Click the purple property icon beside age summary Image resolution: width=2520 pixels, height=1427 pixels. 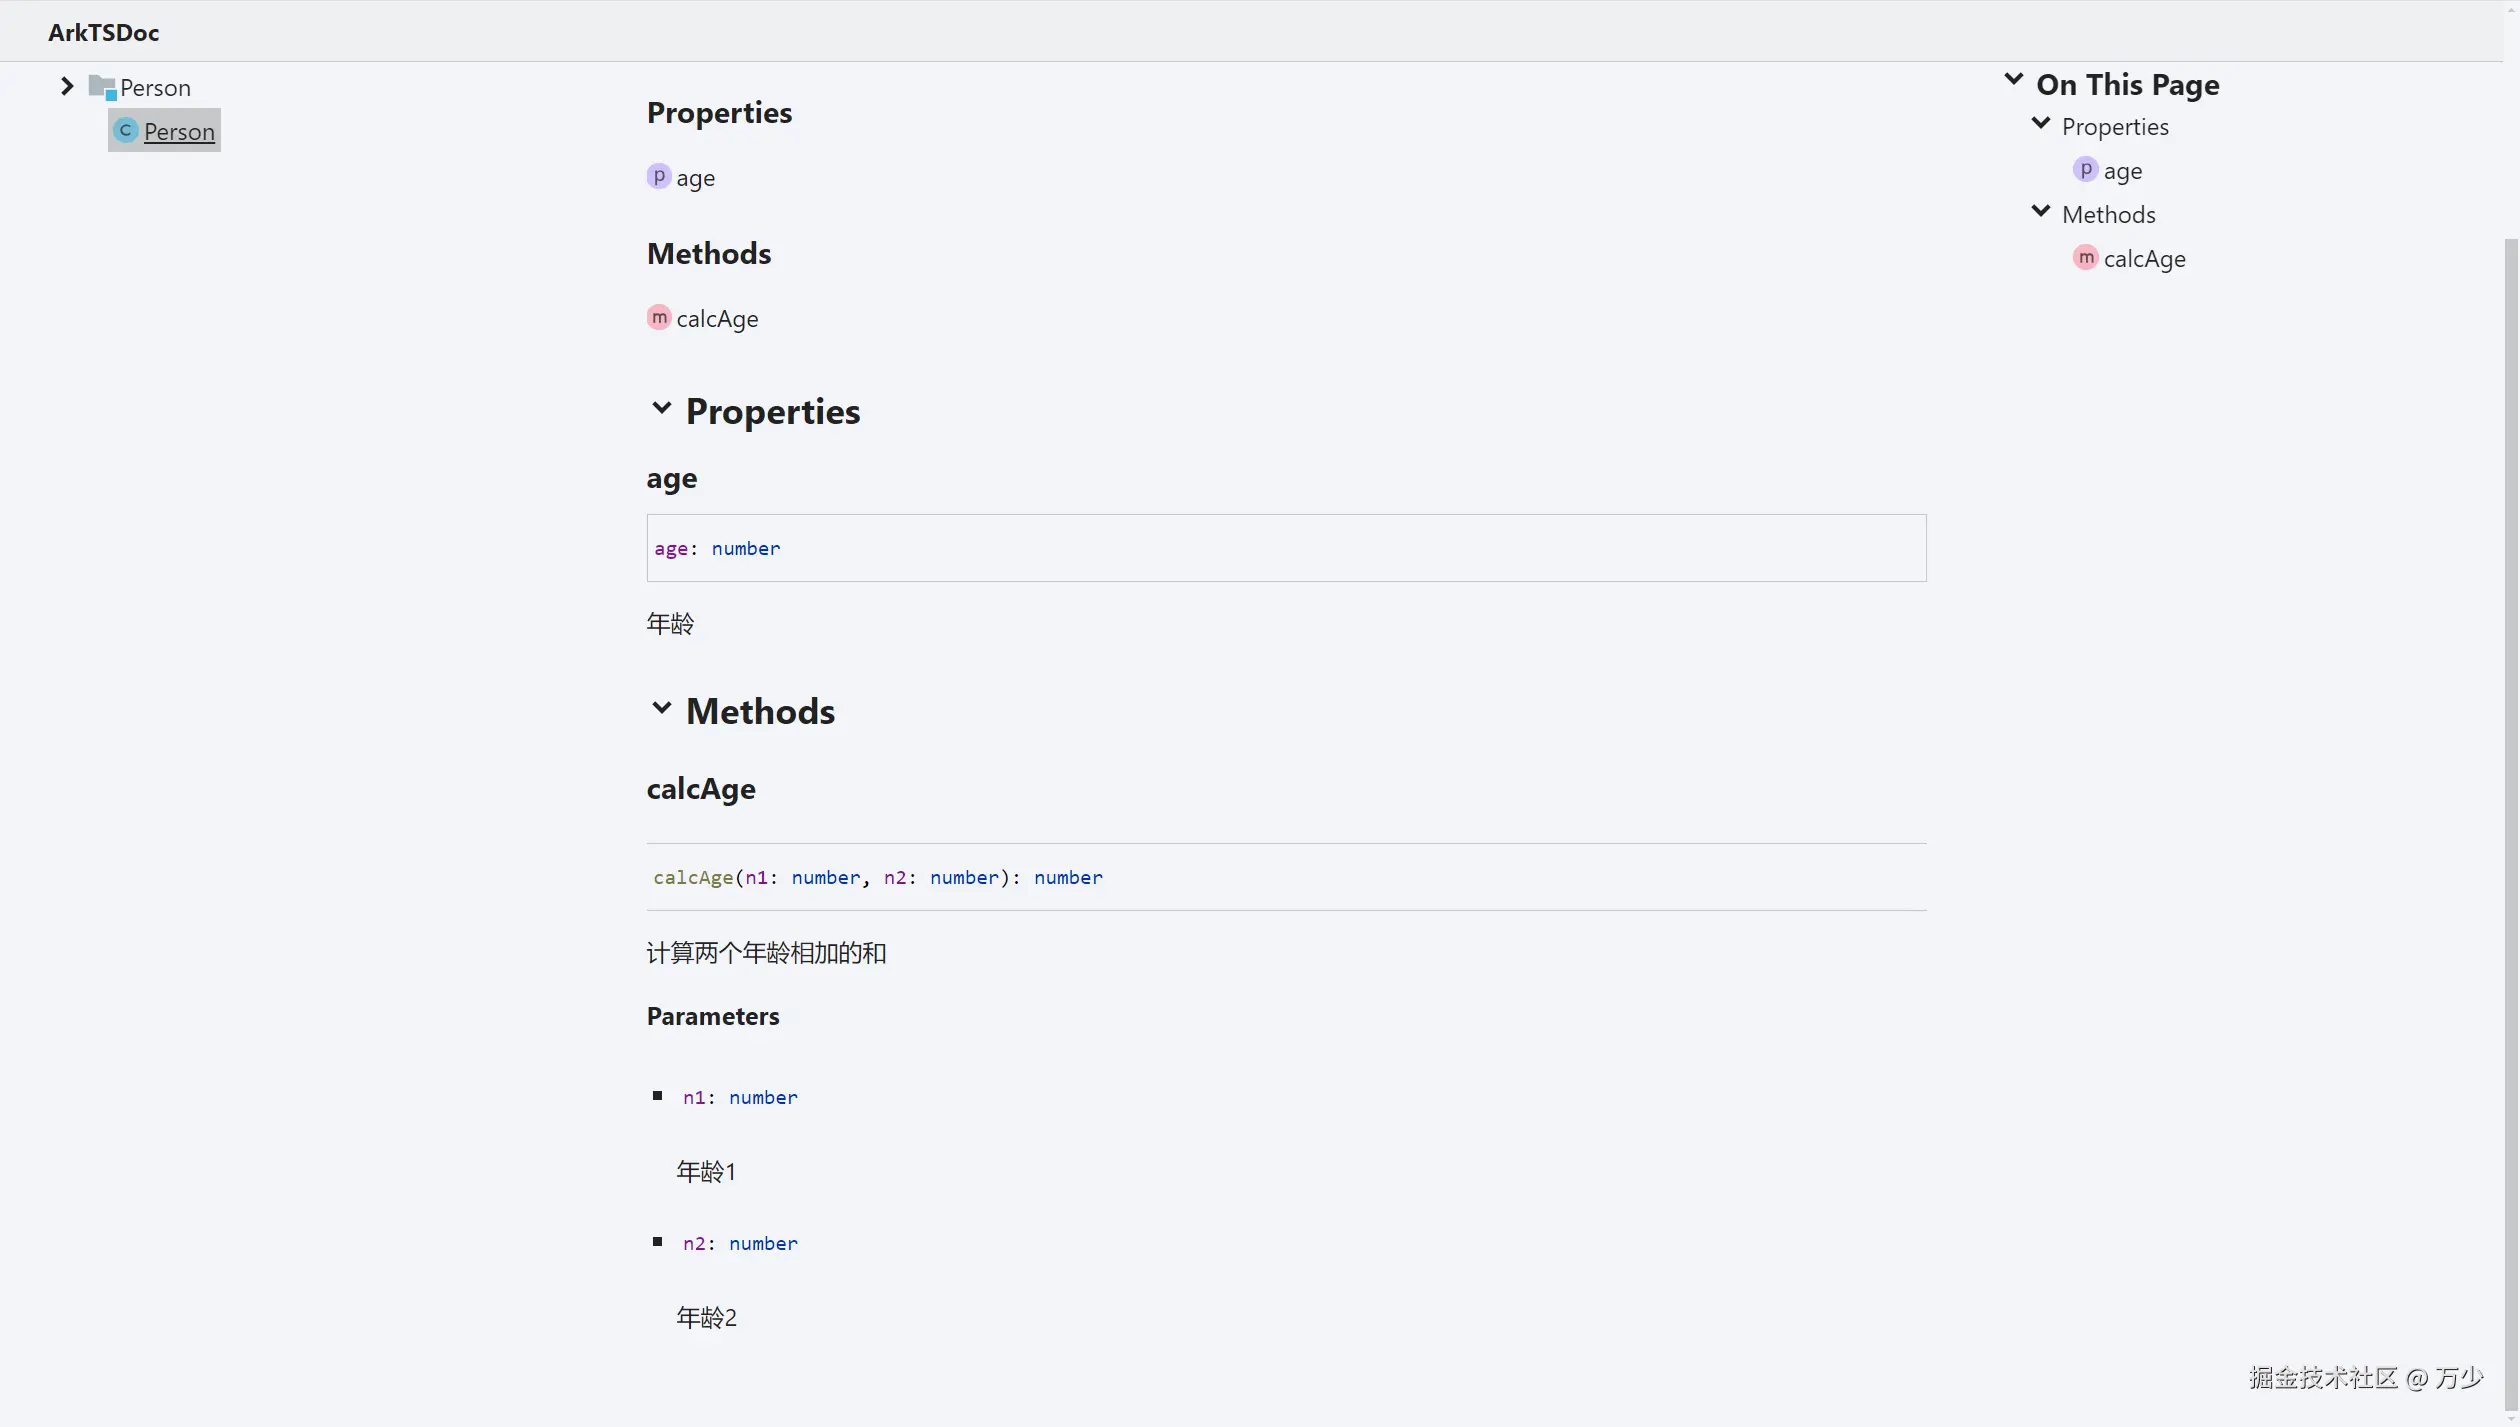click(x=658, y=177)
